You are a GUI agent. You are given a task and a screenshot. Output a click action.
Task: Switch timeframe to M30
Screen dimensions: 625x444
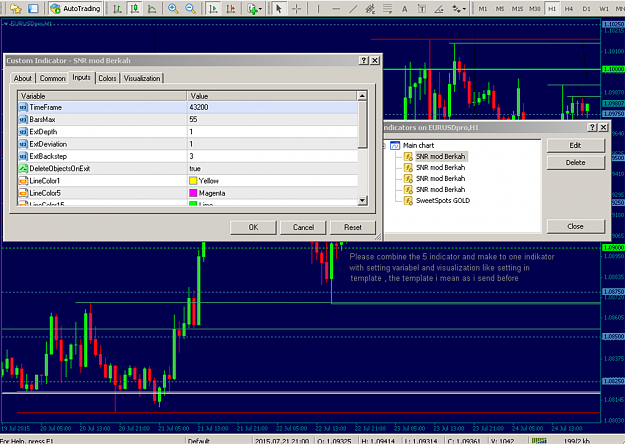[535, 8]
